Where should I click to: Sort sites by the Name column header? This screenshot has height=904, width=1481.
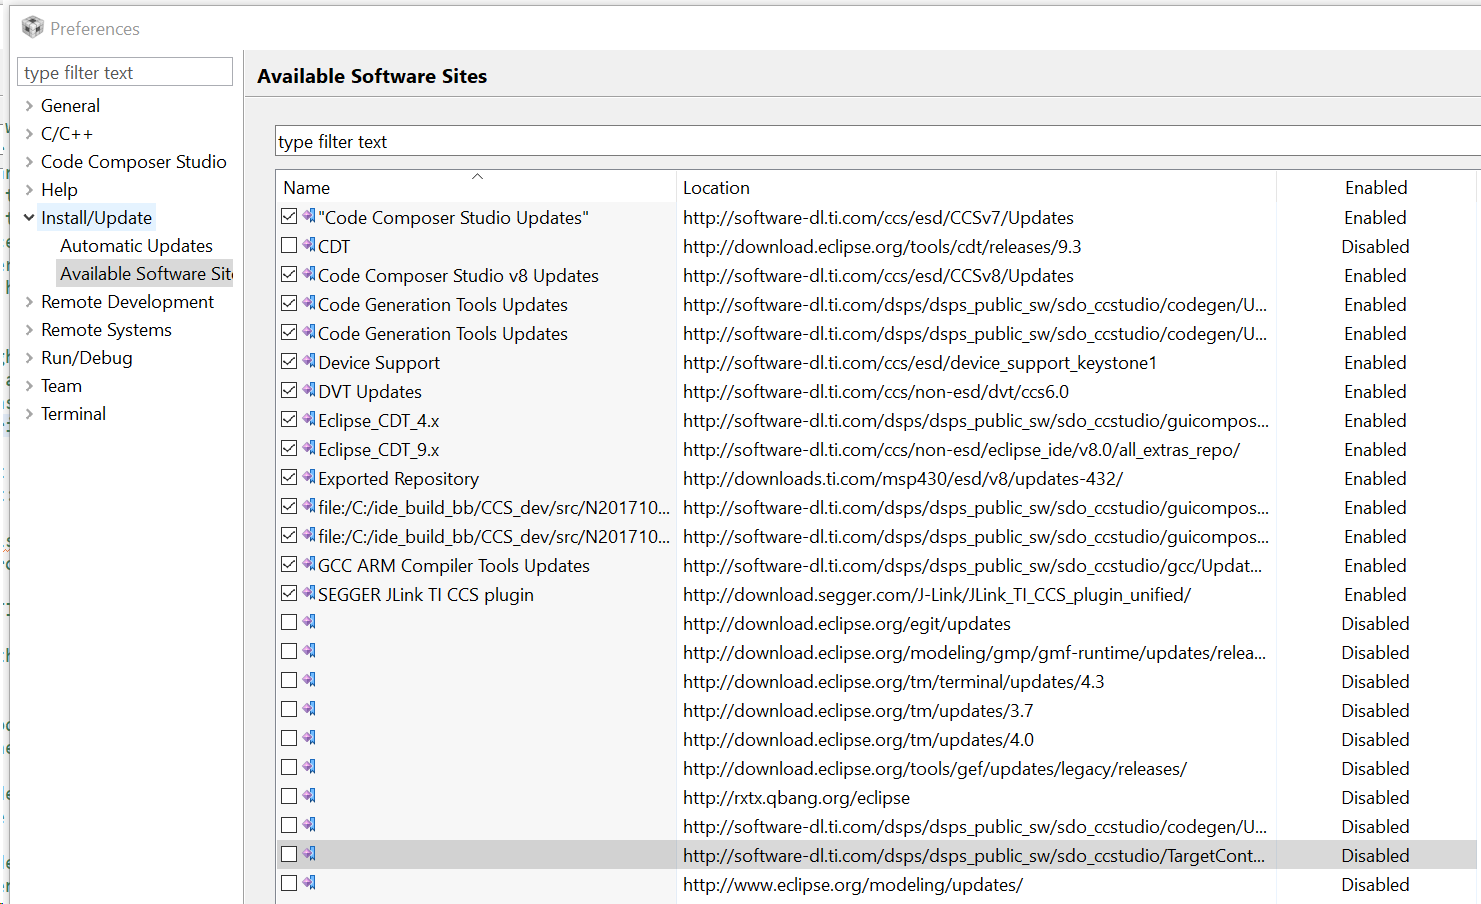point(307,188)
